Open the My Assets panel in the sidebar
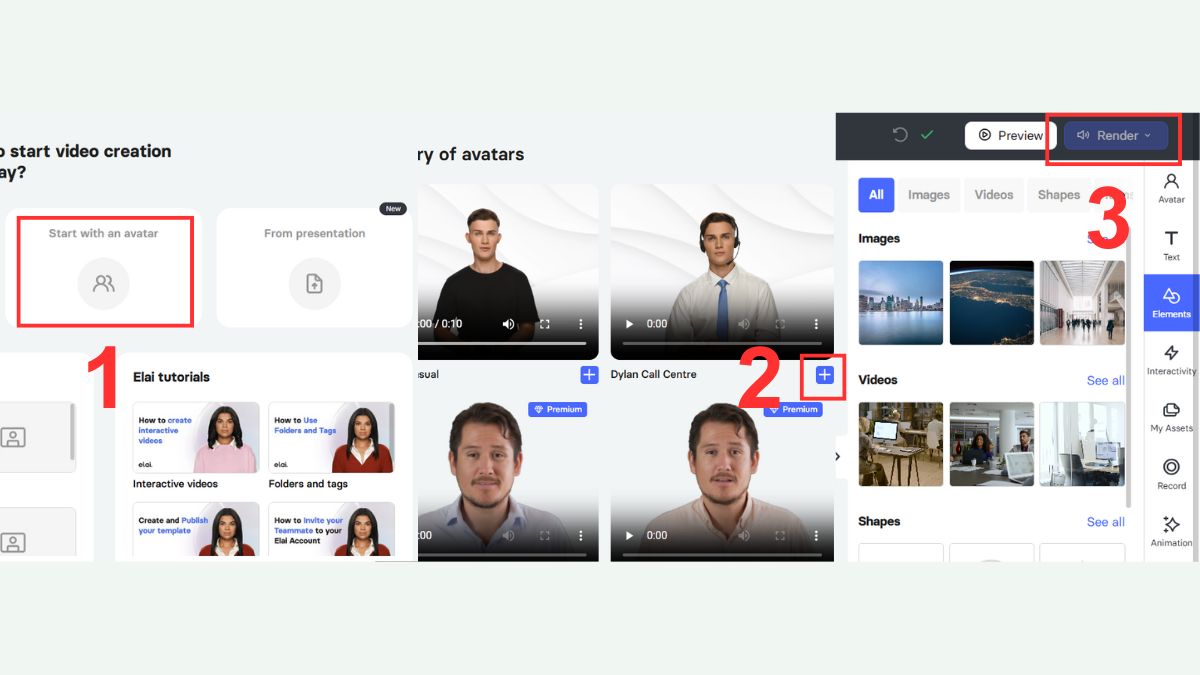This screenshot has height=675, width=1200. (x=1171, y=417)
